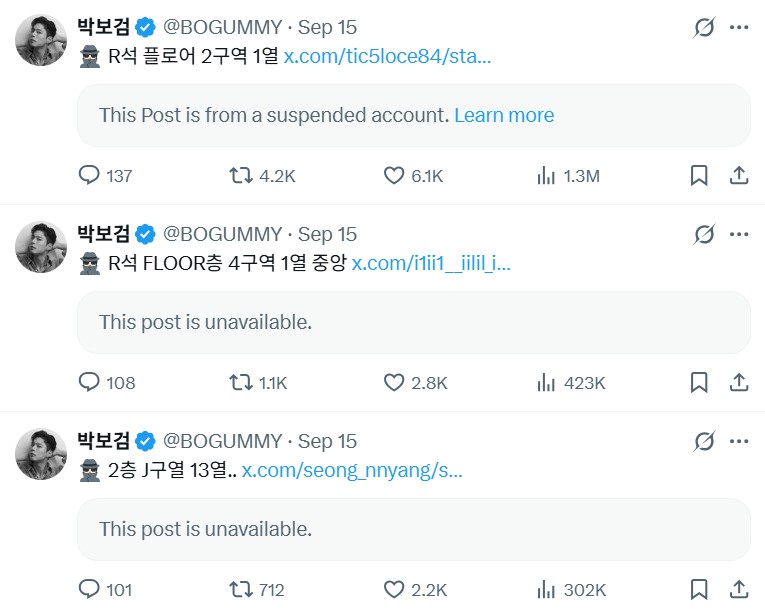This screenshot has height=610, width=765.
Task: Open the x.com/tic5loce84 link
Action: (387, 57)
